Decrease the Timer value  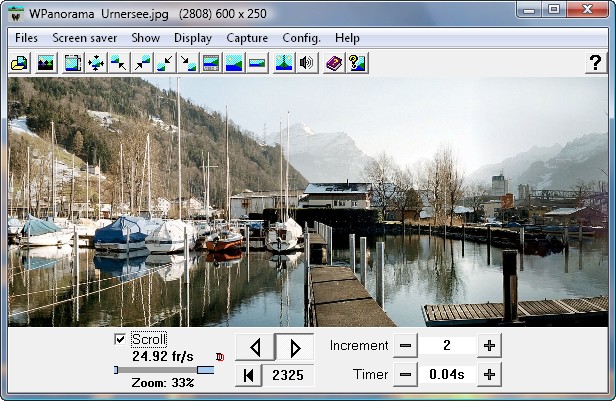[405, 375]
